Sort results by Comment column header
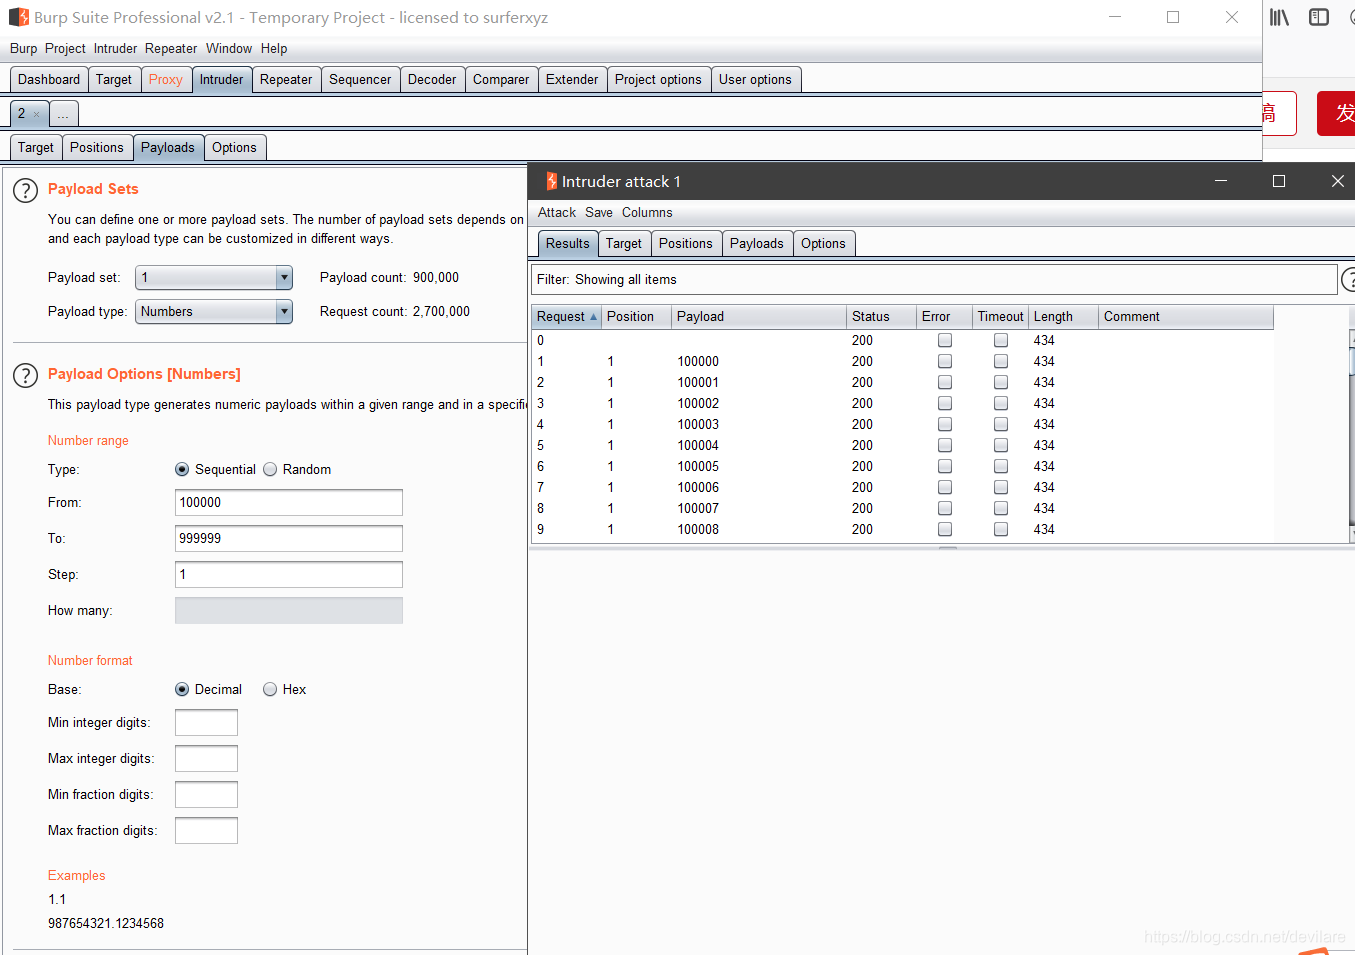Image resolution: width=1355 pixels, height=955 pixels. tap(1186, 317)
